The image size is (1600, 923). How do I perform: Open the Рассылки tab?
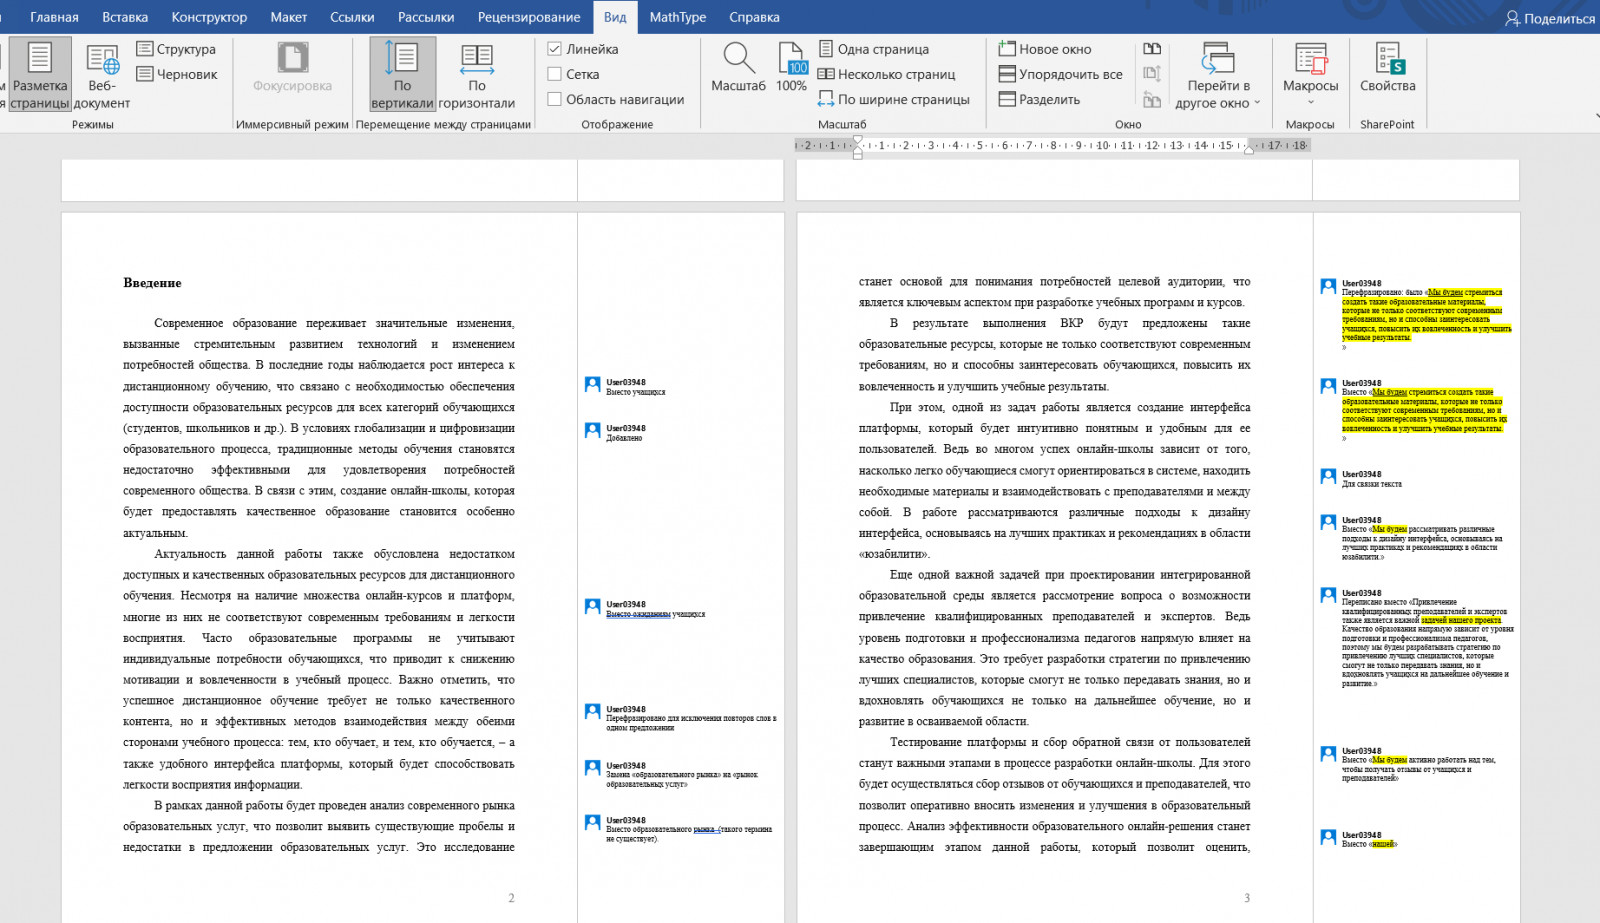coord(426,17)
